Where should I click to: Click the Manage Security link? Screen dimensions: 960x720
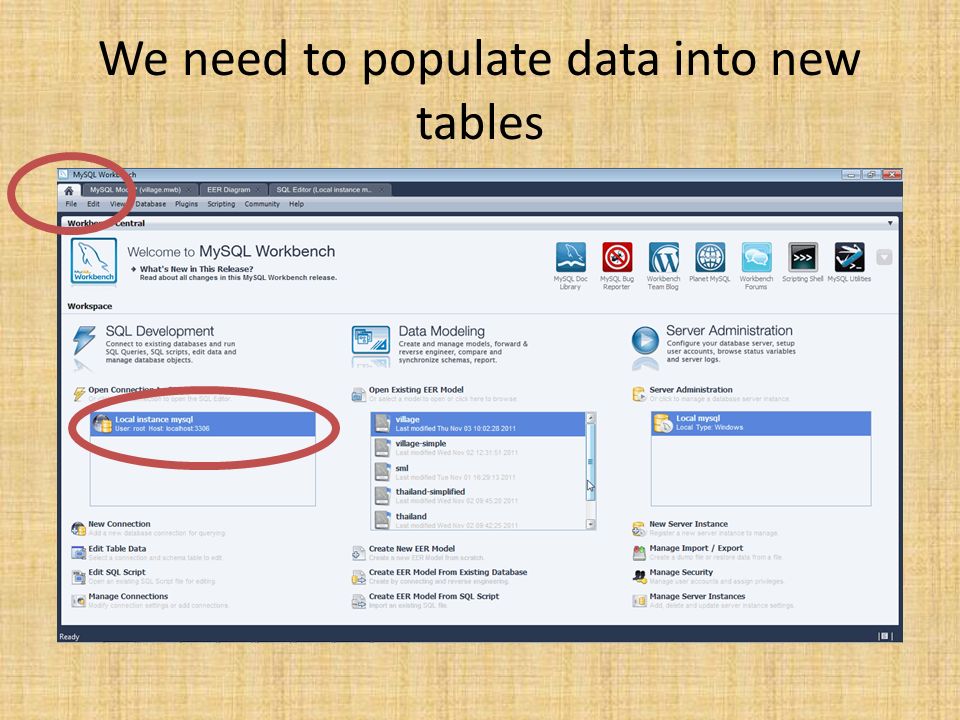pyautogui.click(x=681, y=572)
